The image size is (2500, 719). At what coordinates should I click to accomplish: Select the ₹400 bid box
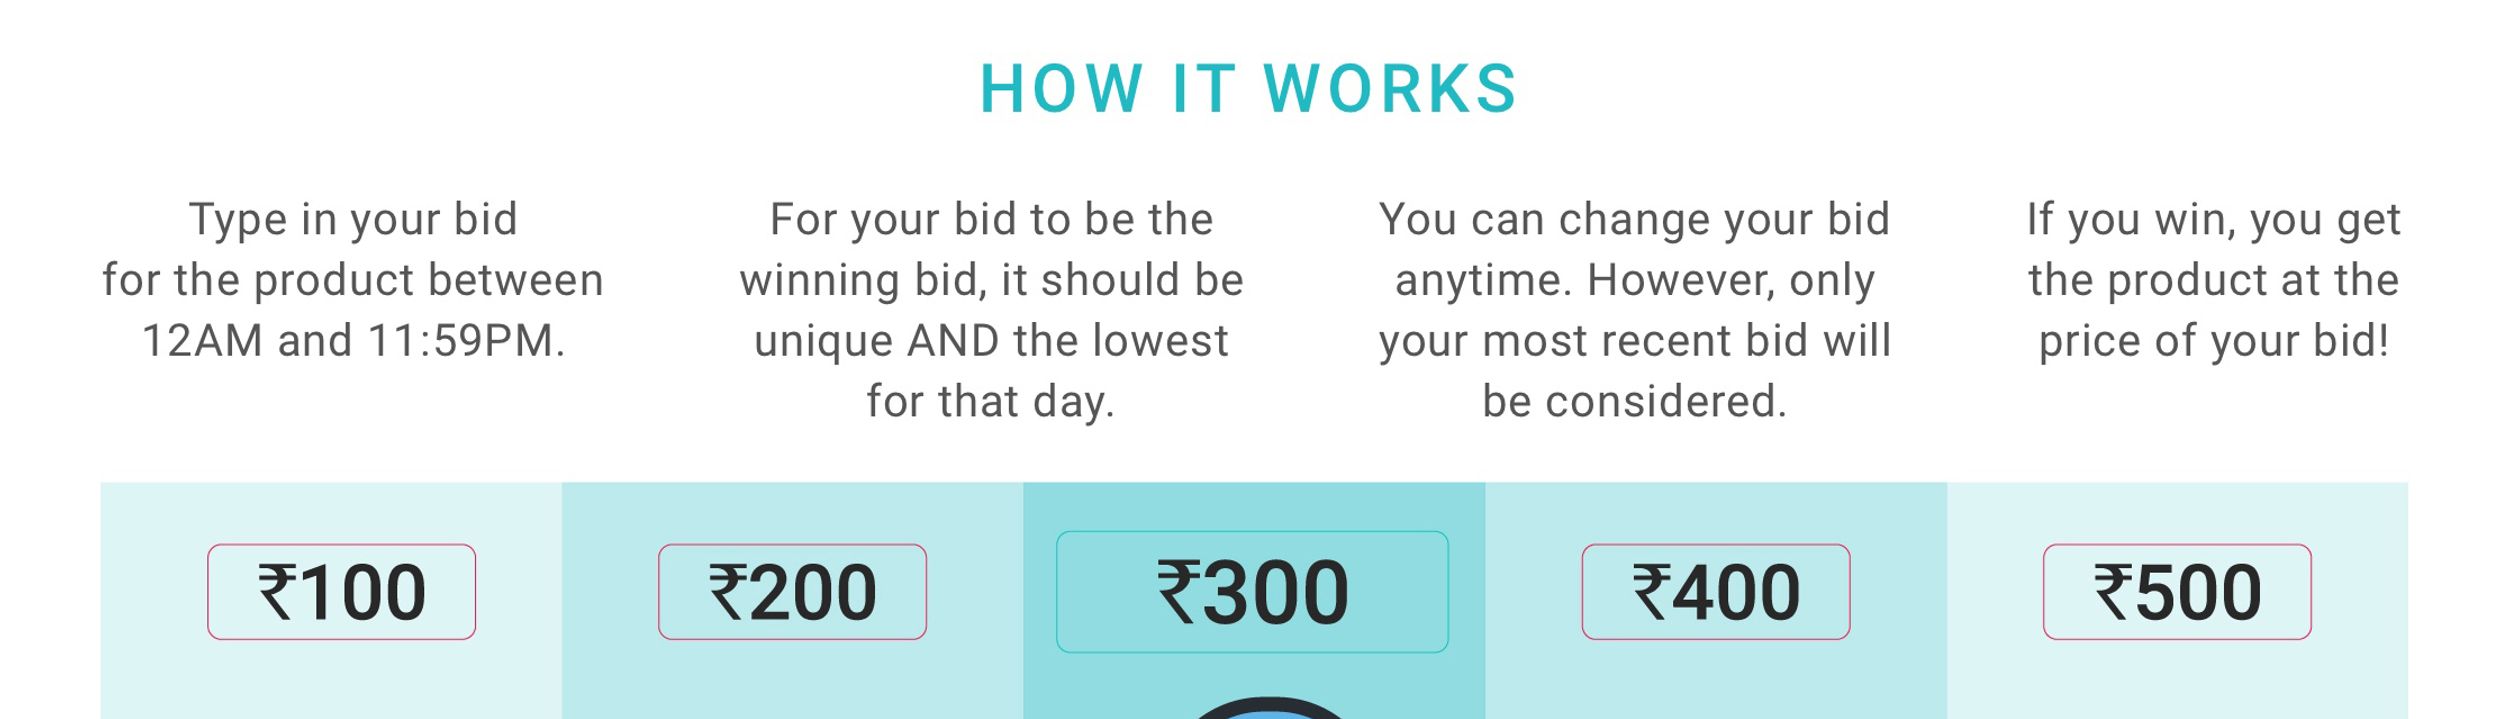1716,592
